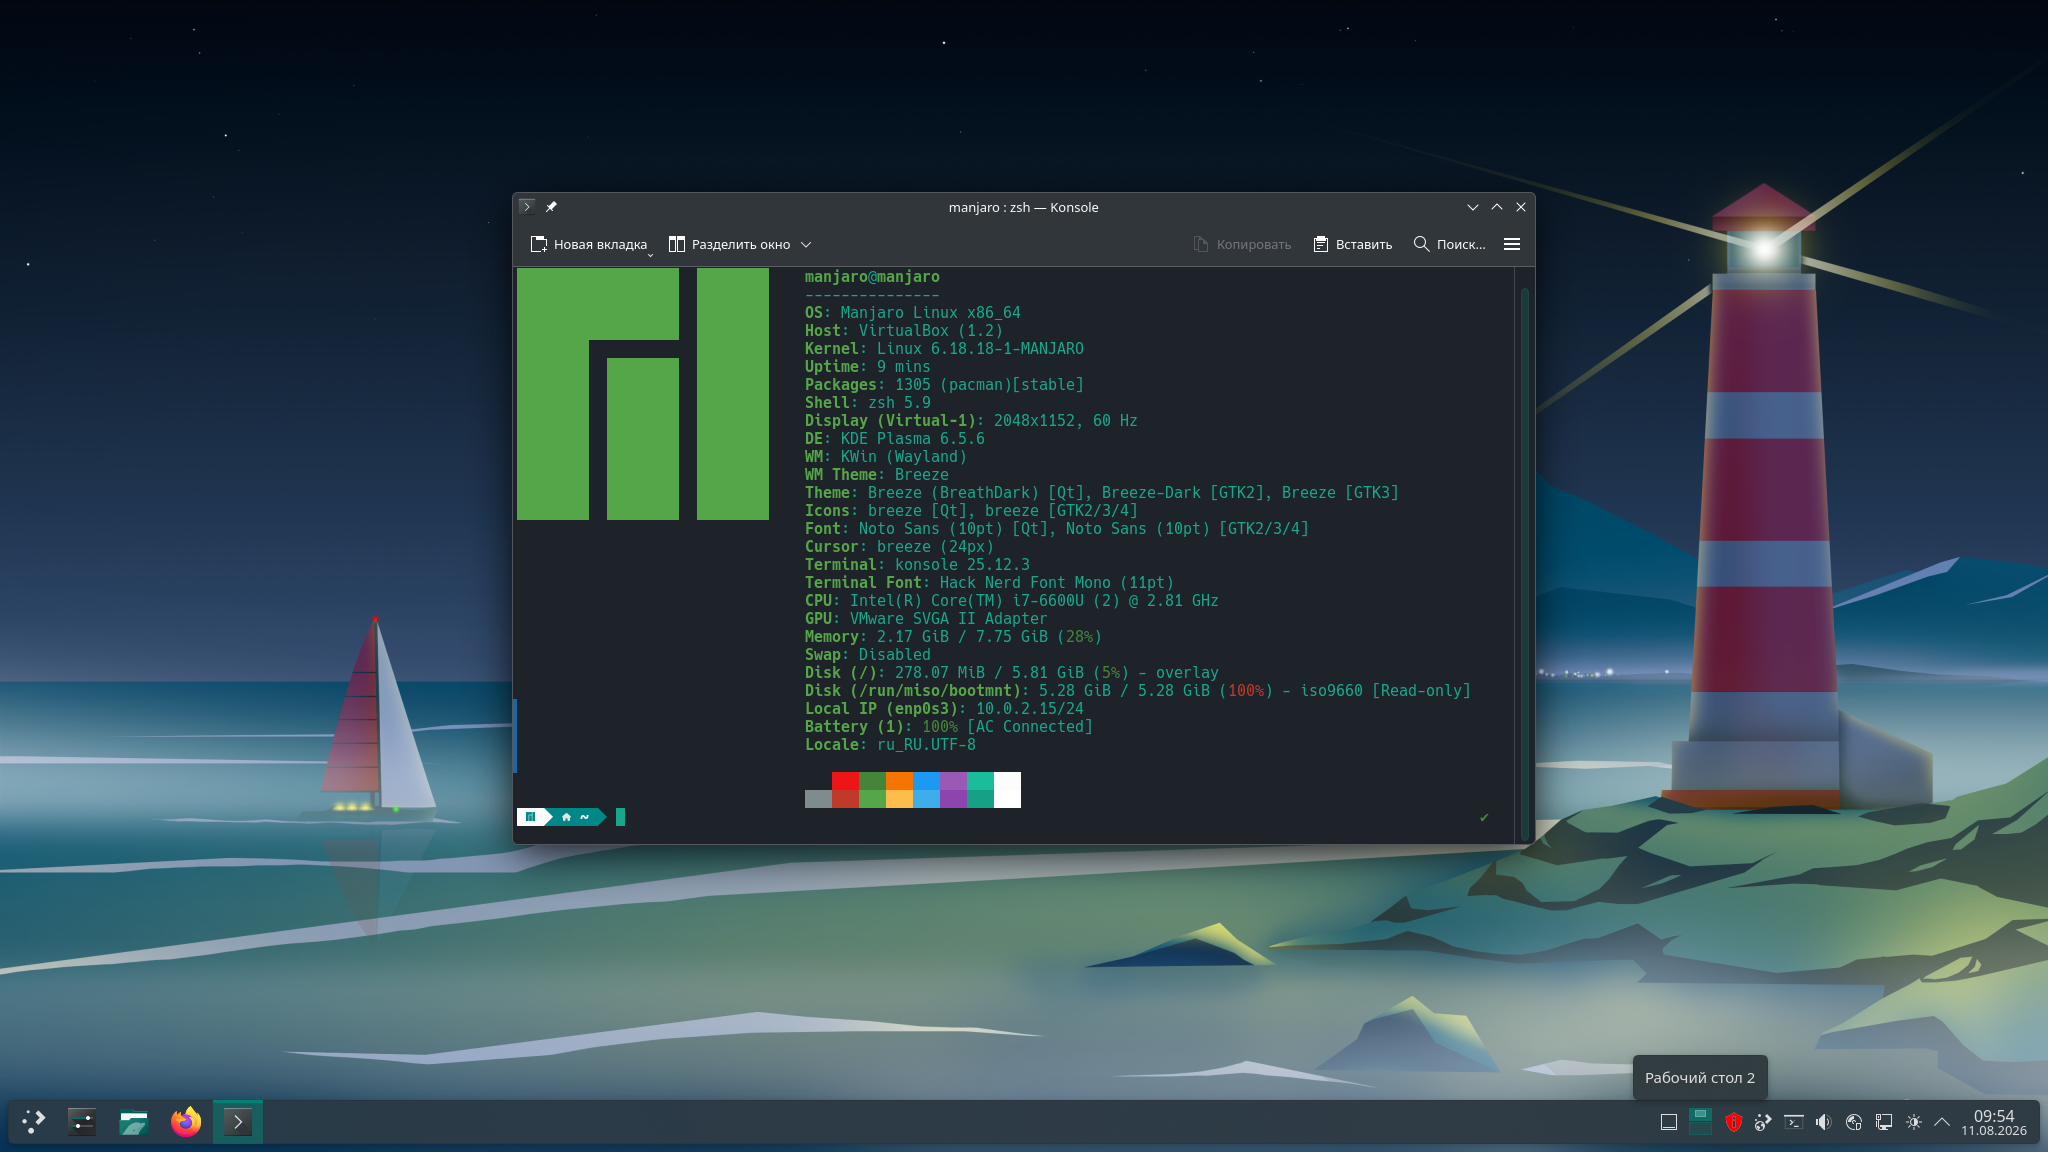The image size is (2048, 1152).
Task: Click the manjaro@manjaro header text
Action: coord(872,277)
